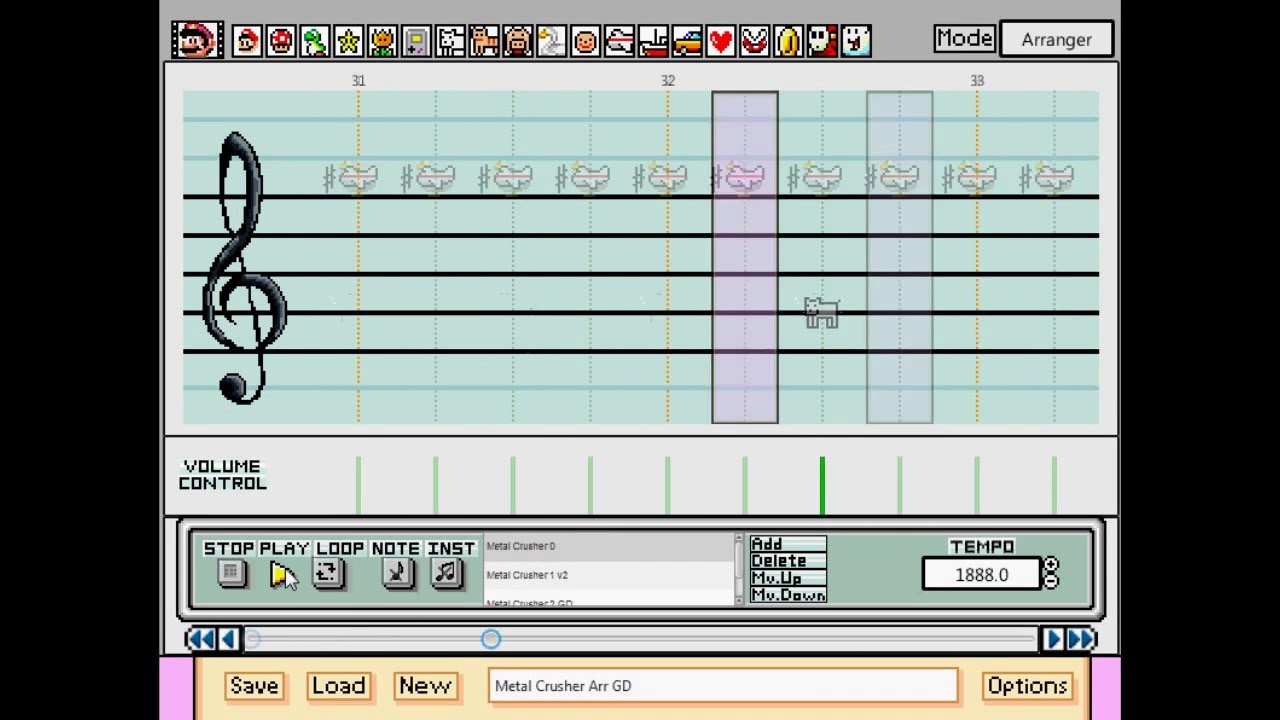Step forward one measure with right arrow

point(1052,639)
